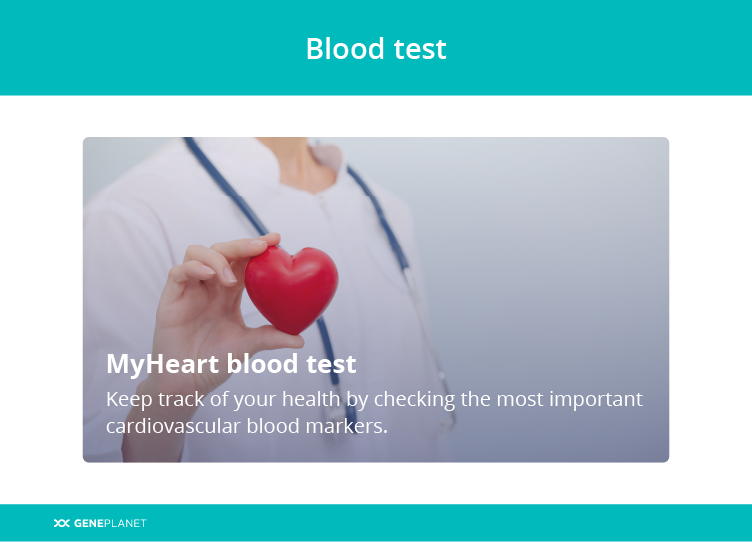Click "cardiovascular blood markers." text line

pyautogui.click(x=247, y=426)
